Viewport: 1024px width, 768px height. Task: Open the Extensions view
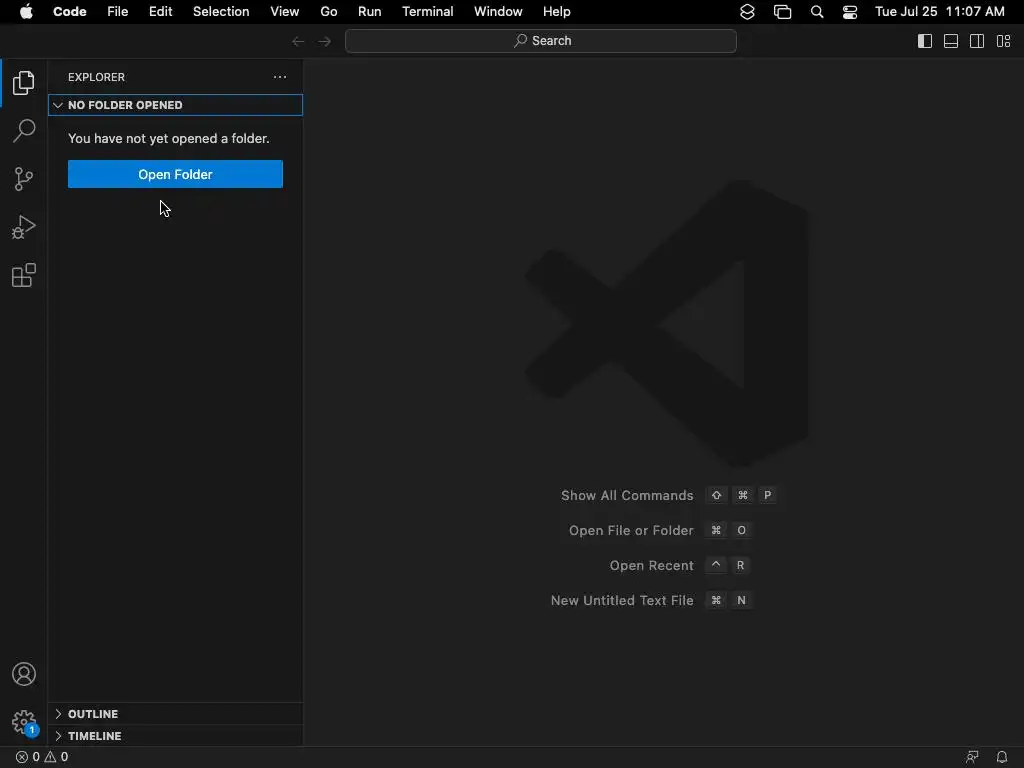click(x=24, y=275)
